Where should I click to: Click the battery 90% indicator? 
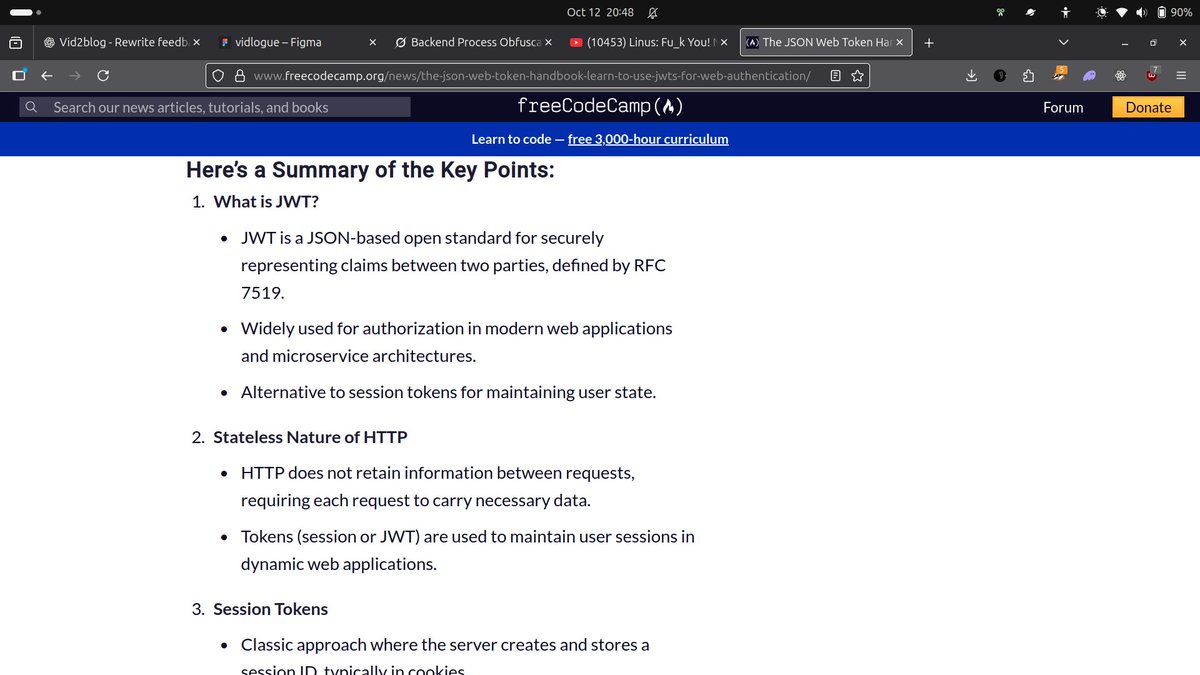click(x=1174, y=12)
